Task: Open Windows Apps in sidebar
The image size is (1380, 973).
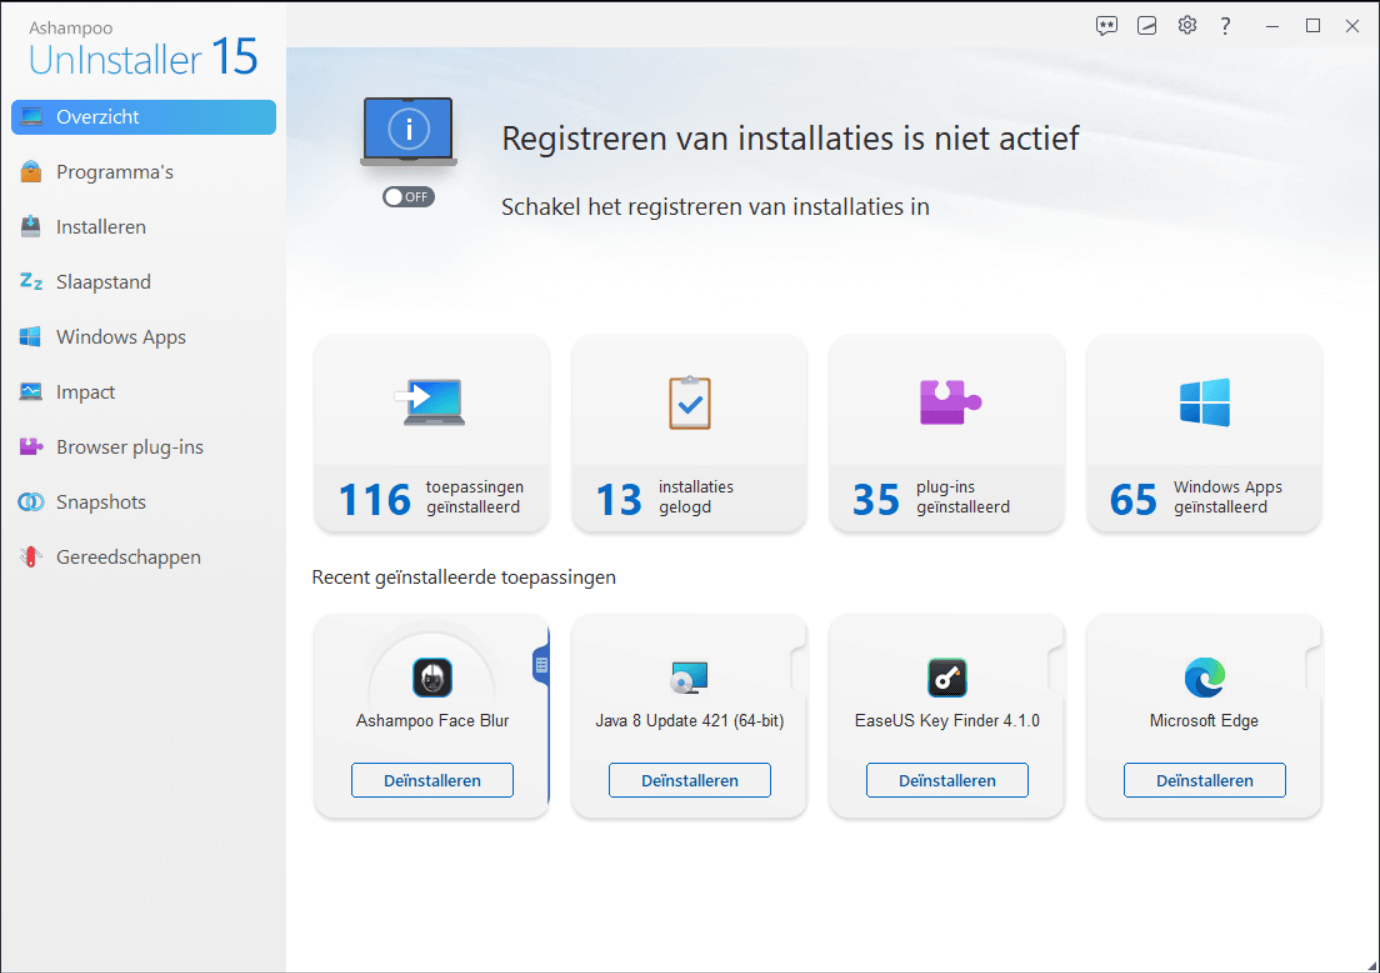Action: tap(143, 337)
